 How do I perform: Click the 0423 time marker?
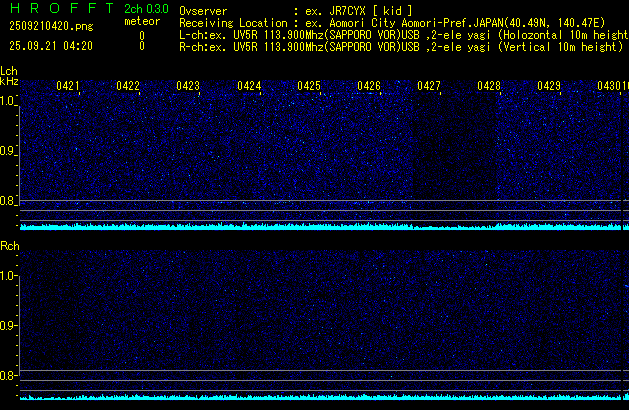pos(188,87)
